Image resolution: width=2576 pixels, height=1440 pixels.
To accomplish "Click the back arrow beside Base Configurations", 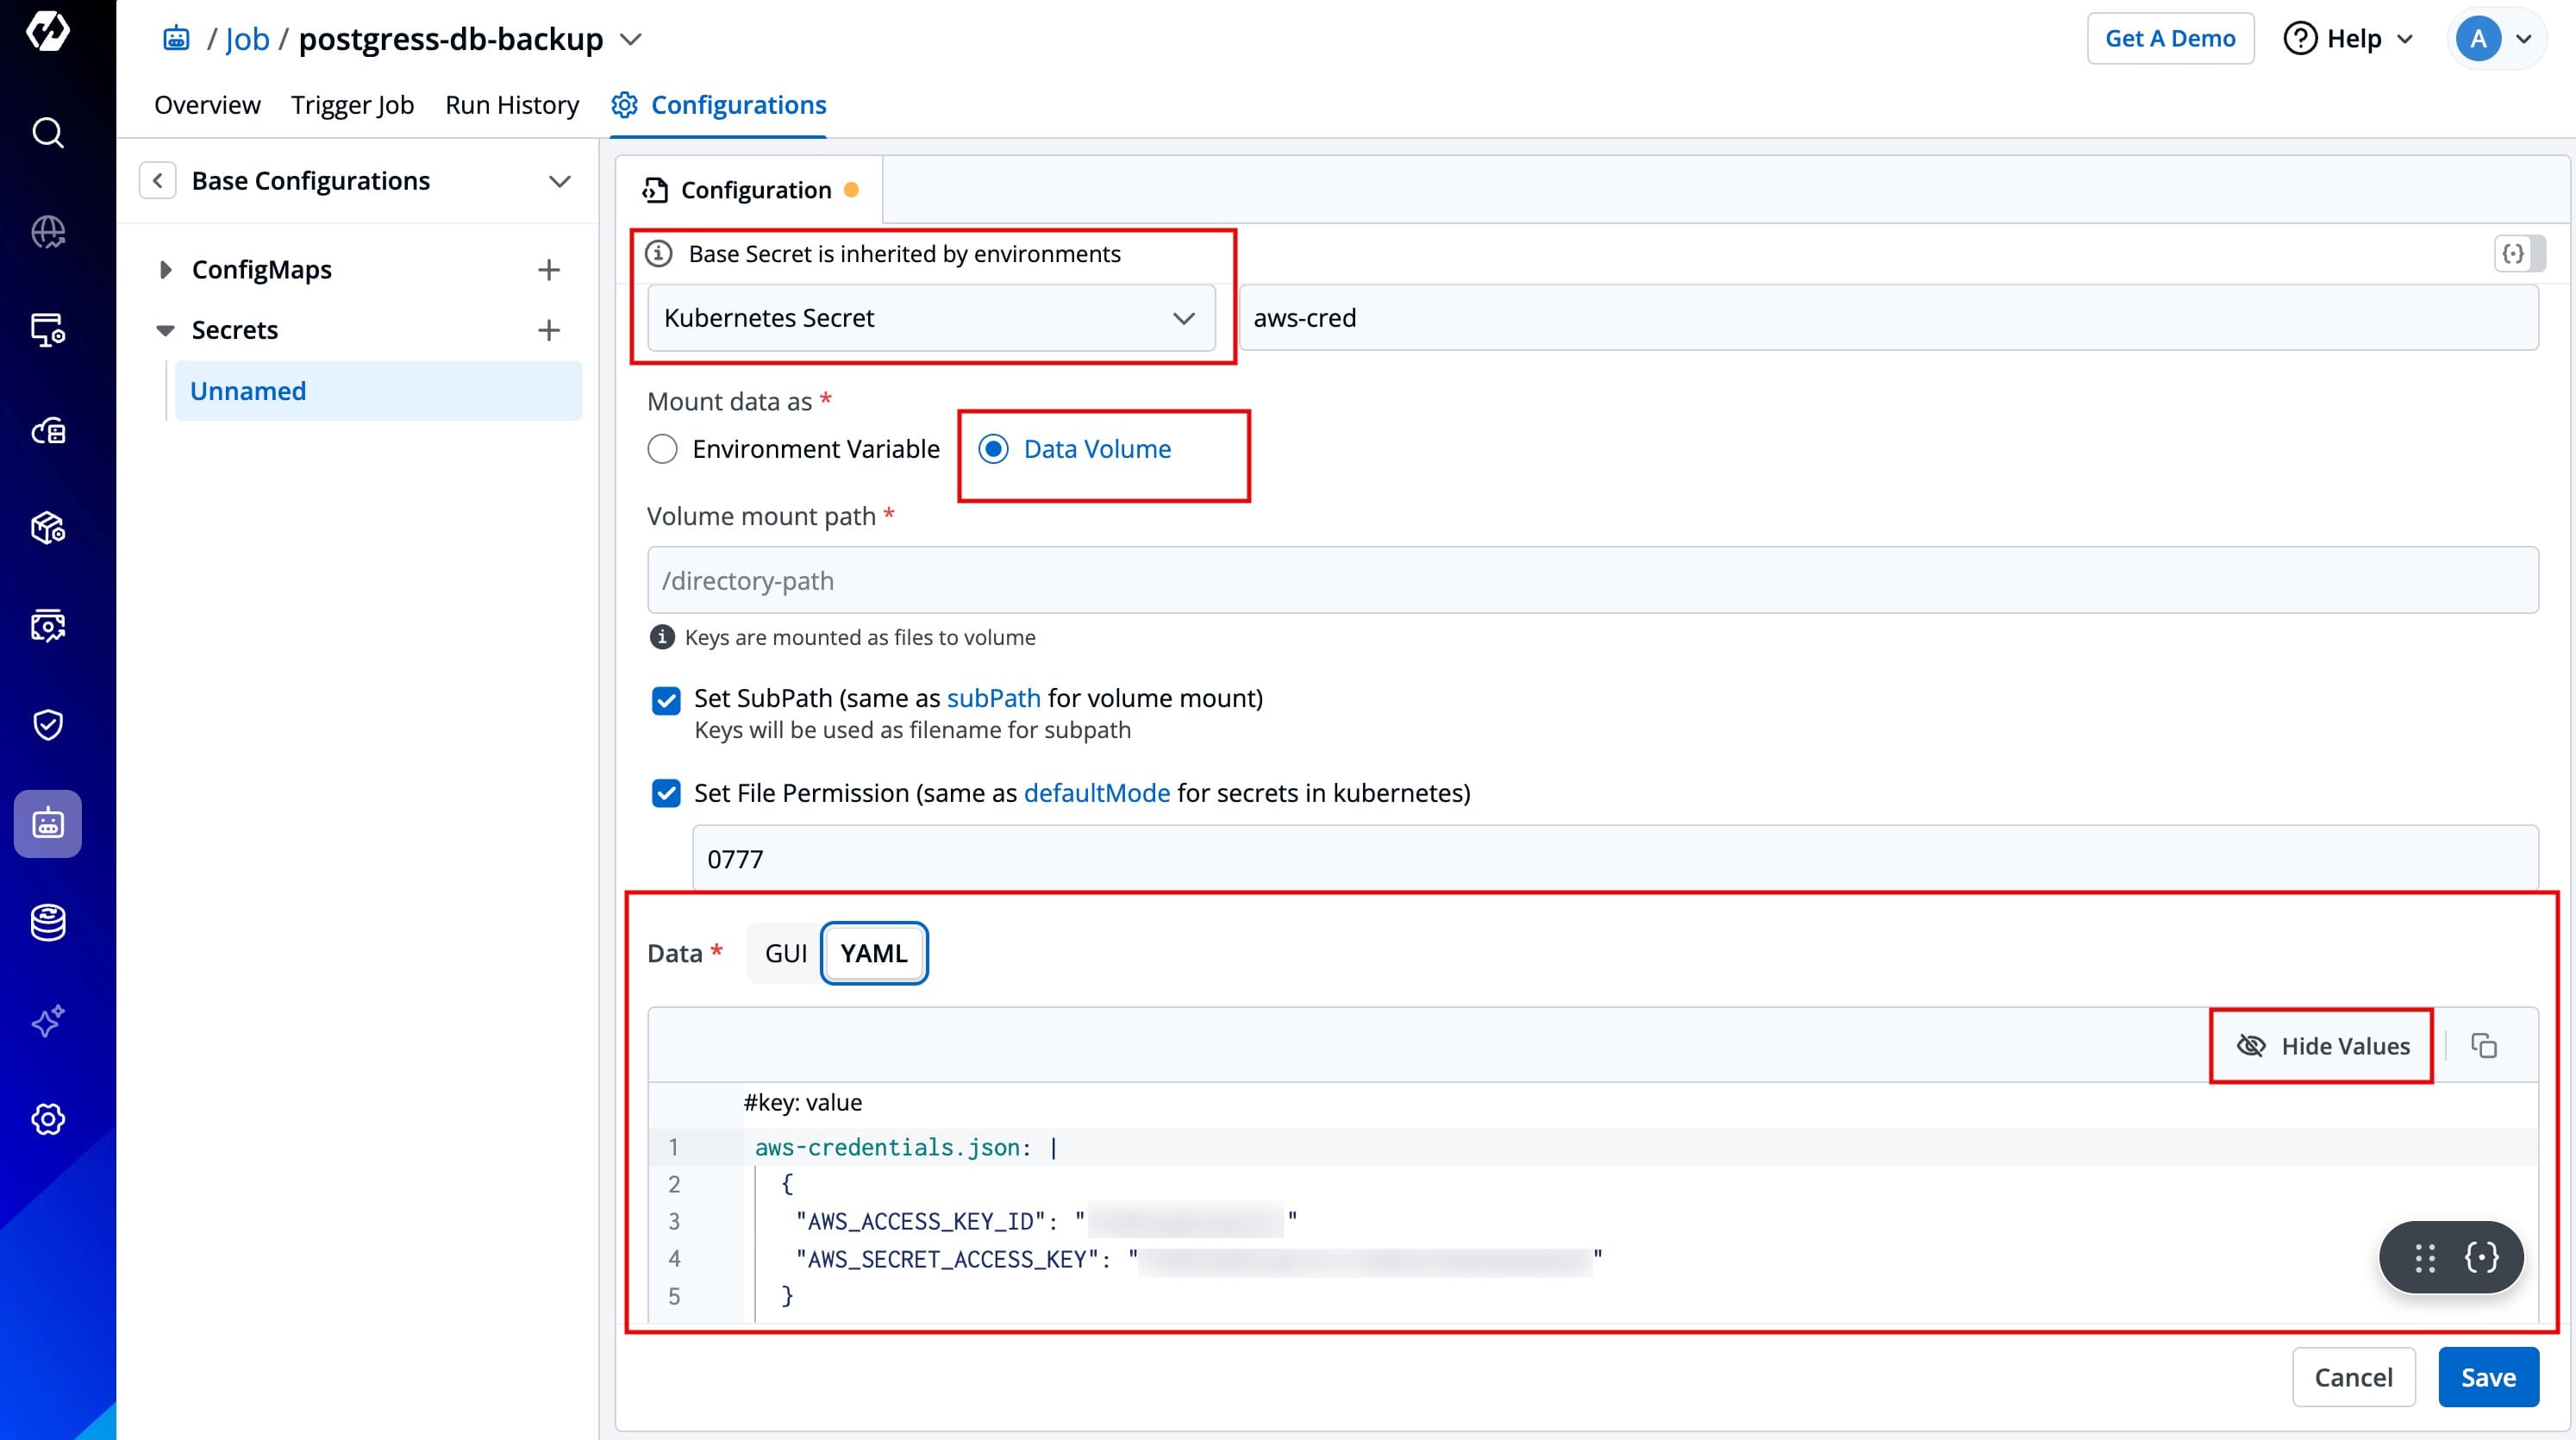I will (x=157, y=181).
